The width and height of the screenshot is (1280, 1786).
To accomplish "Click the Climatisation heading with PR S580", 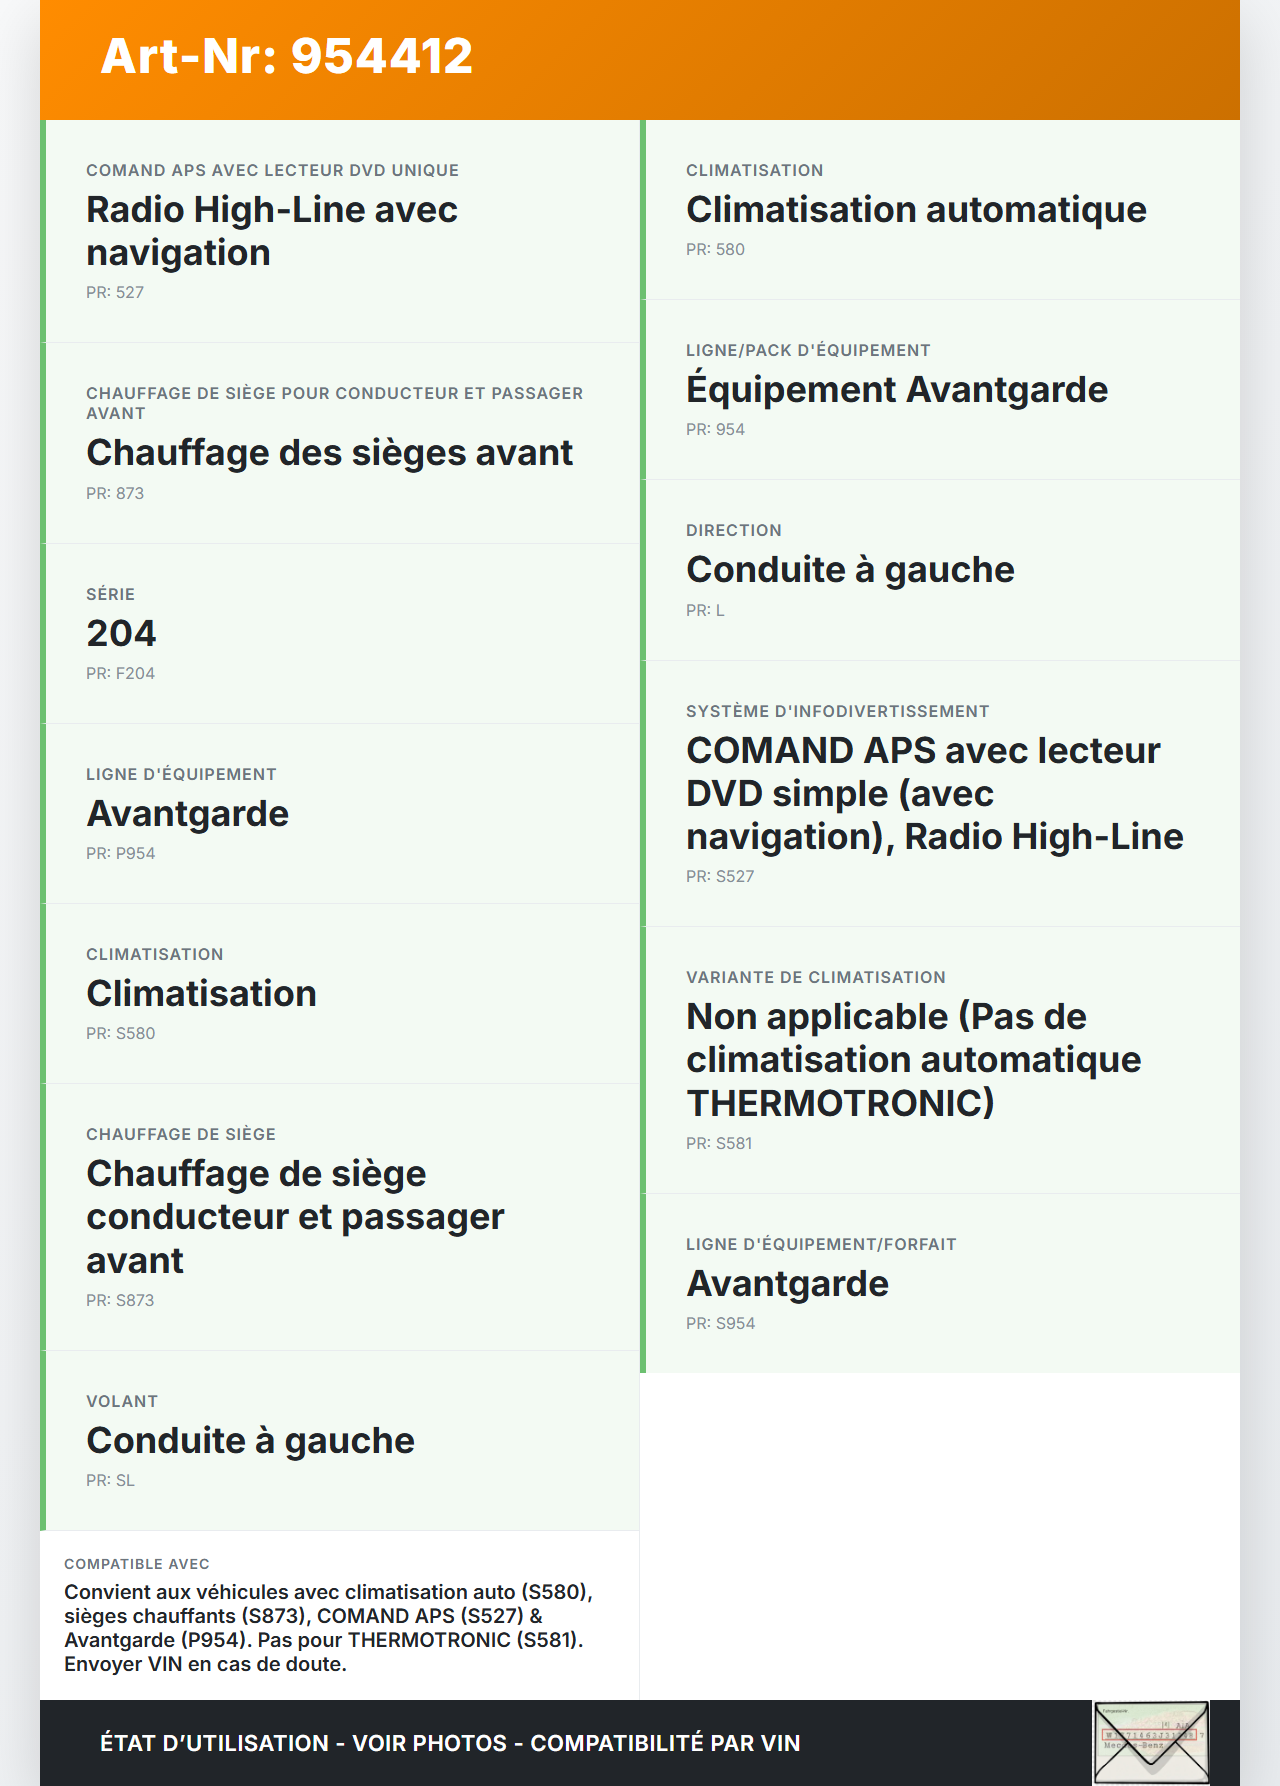I will pyautogui.click(x=201, y=993).
